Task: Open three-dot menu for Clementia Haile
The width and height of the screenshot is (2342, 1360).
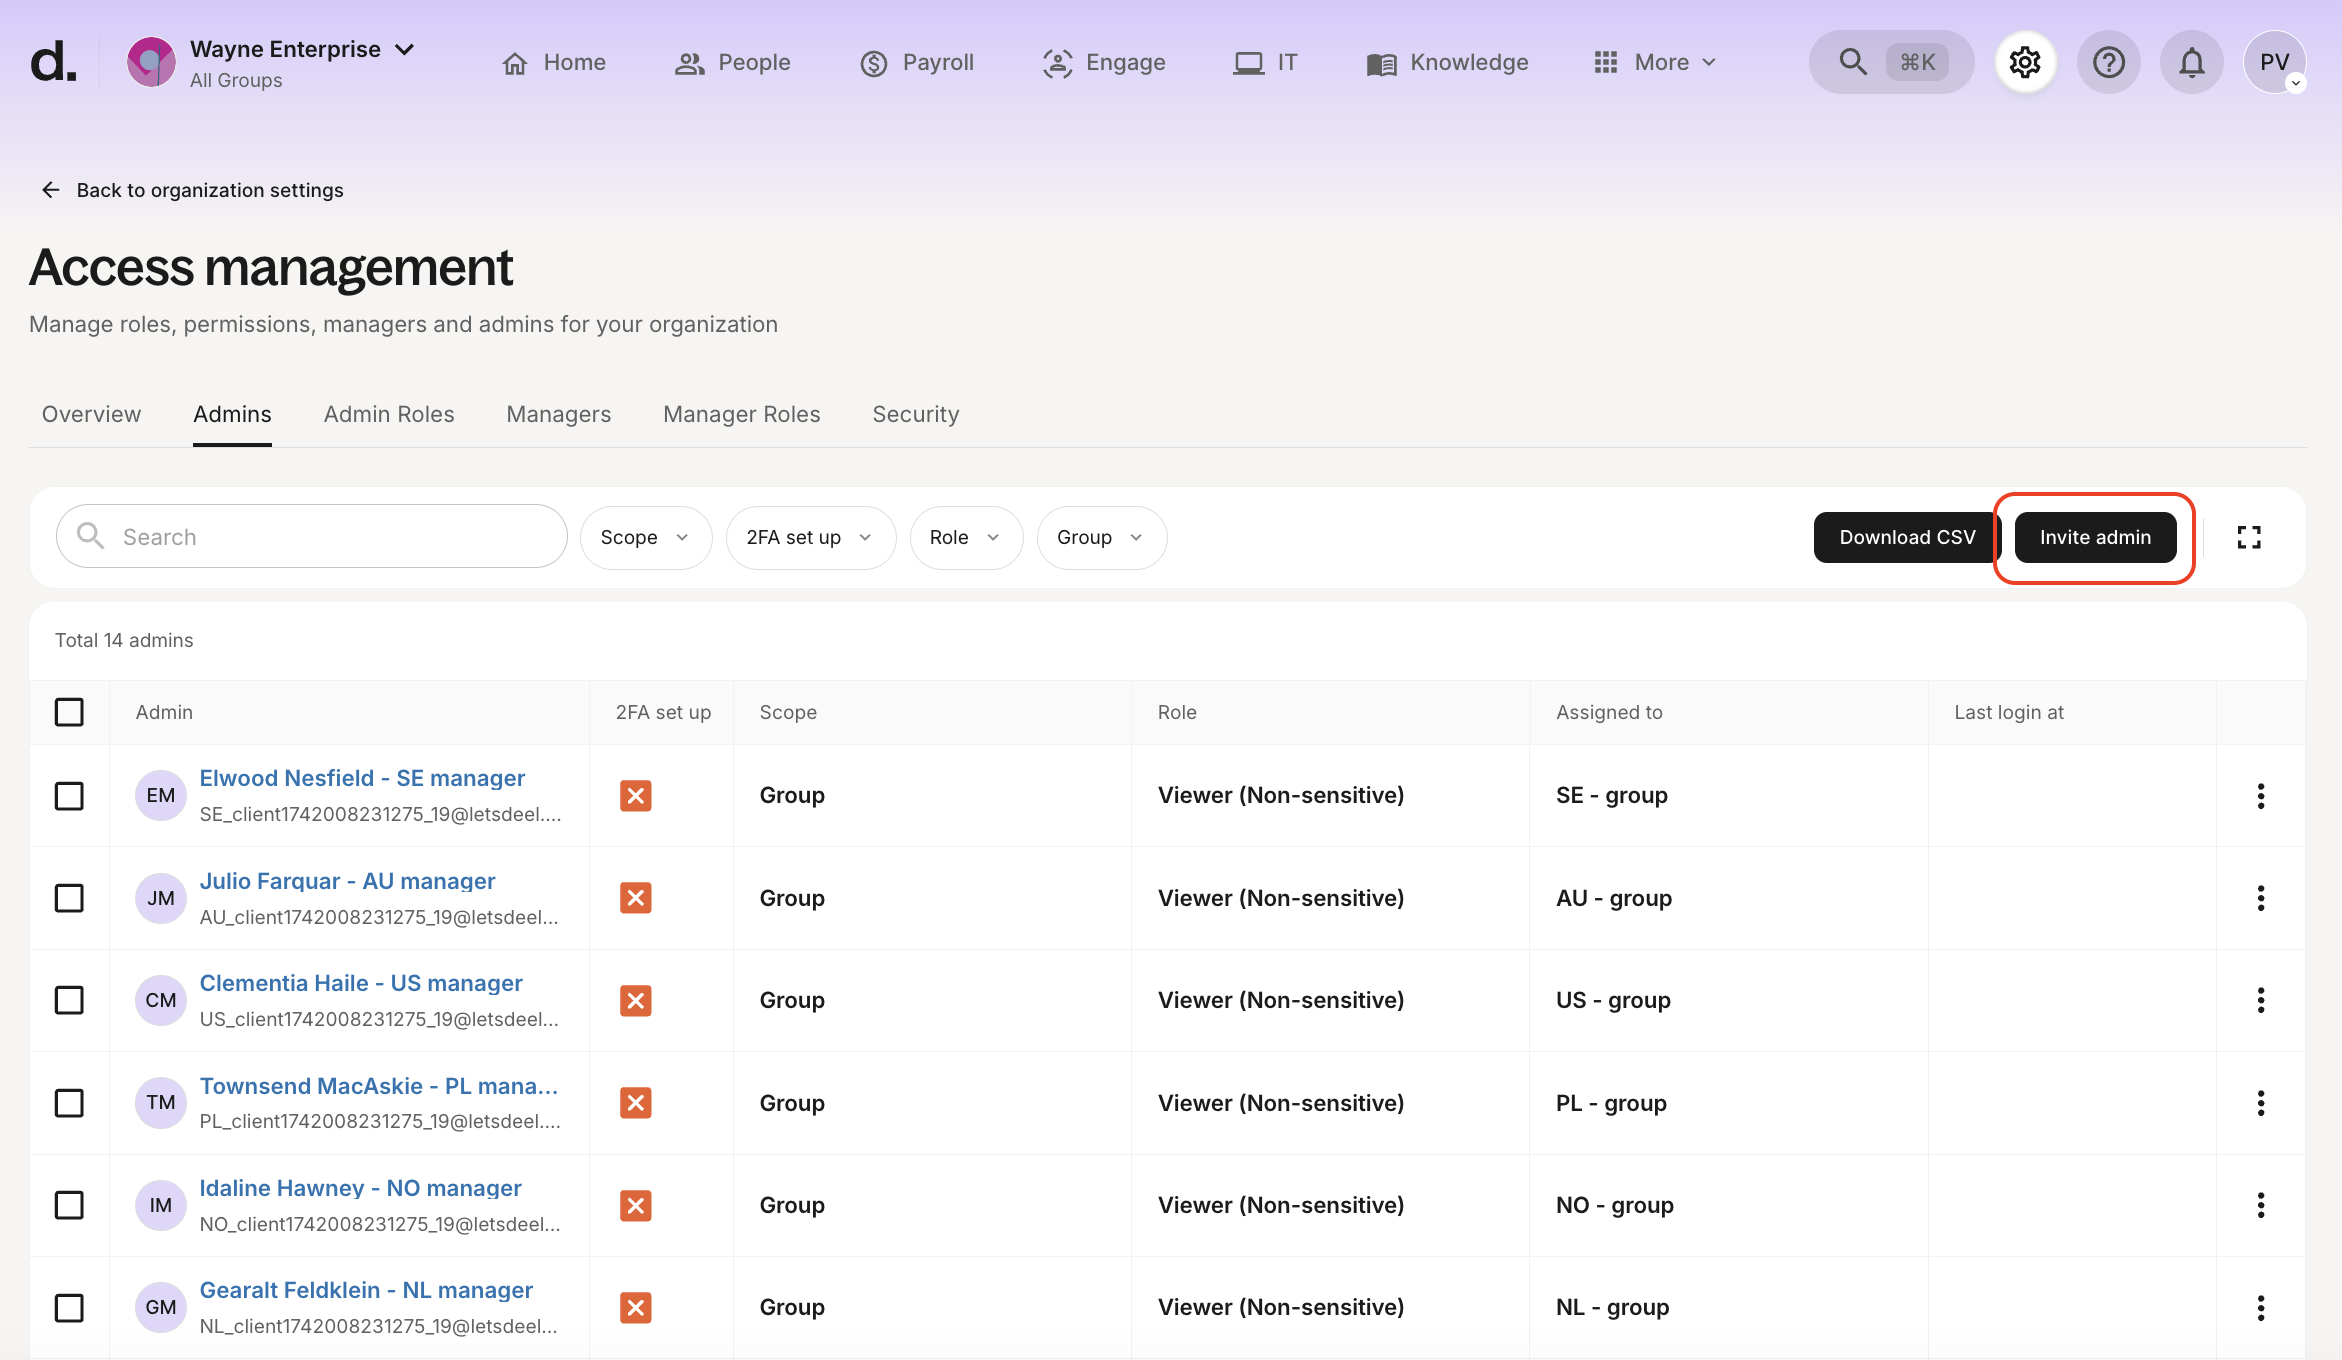Action: [x=2260, y=1000]
